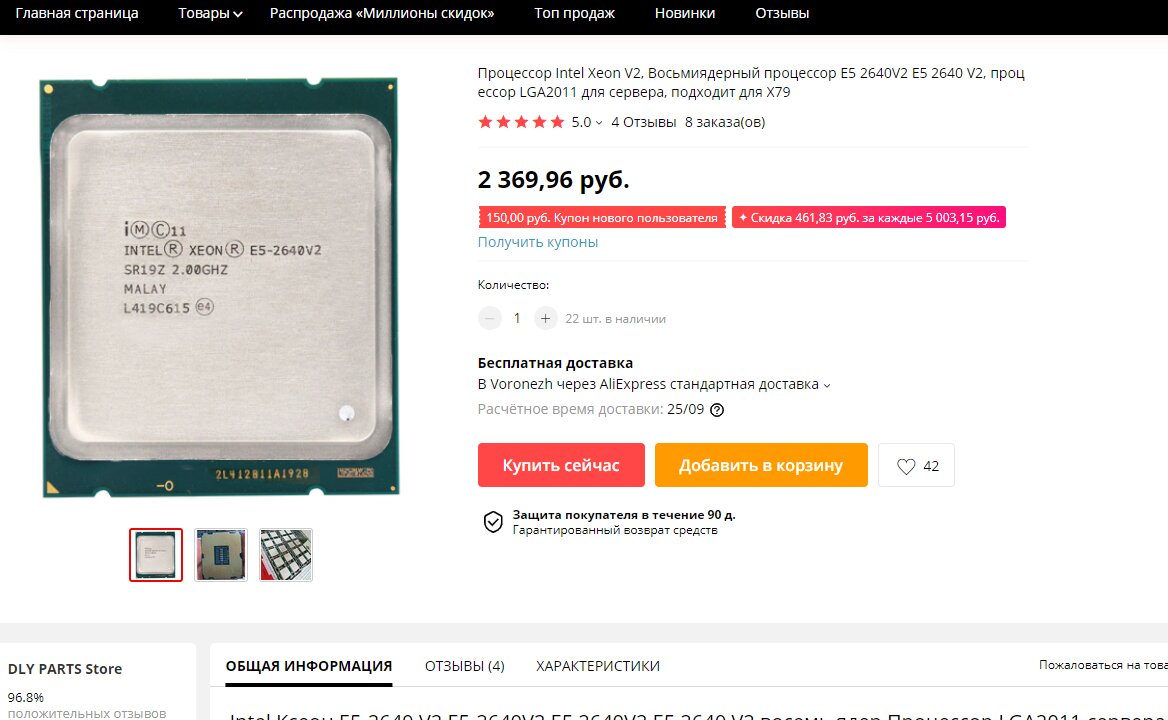Expand the delivery method dropdown
Viewport: 1168px width, 720px height.
click(x=827, y=385)
